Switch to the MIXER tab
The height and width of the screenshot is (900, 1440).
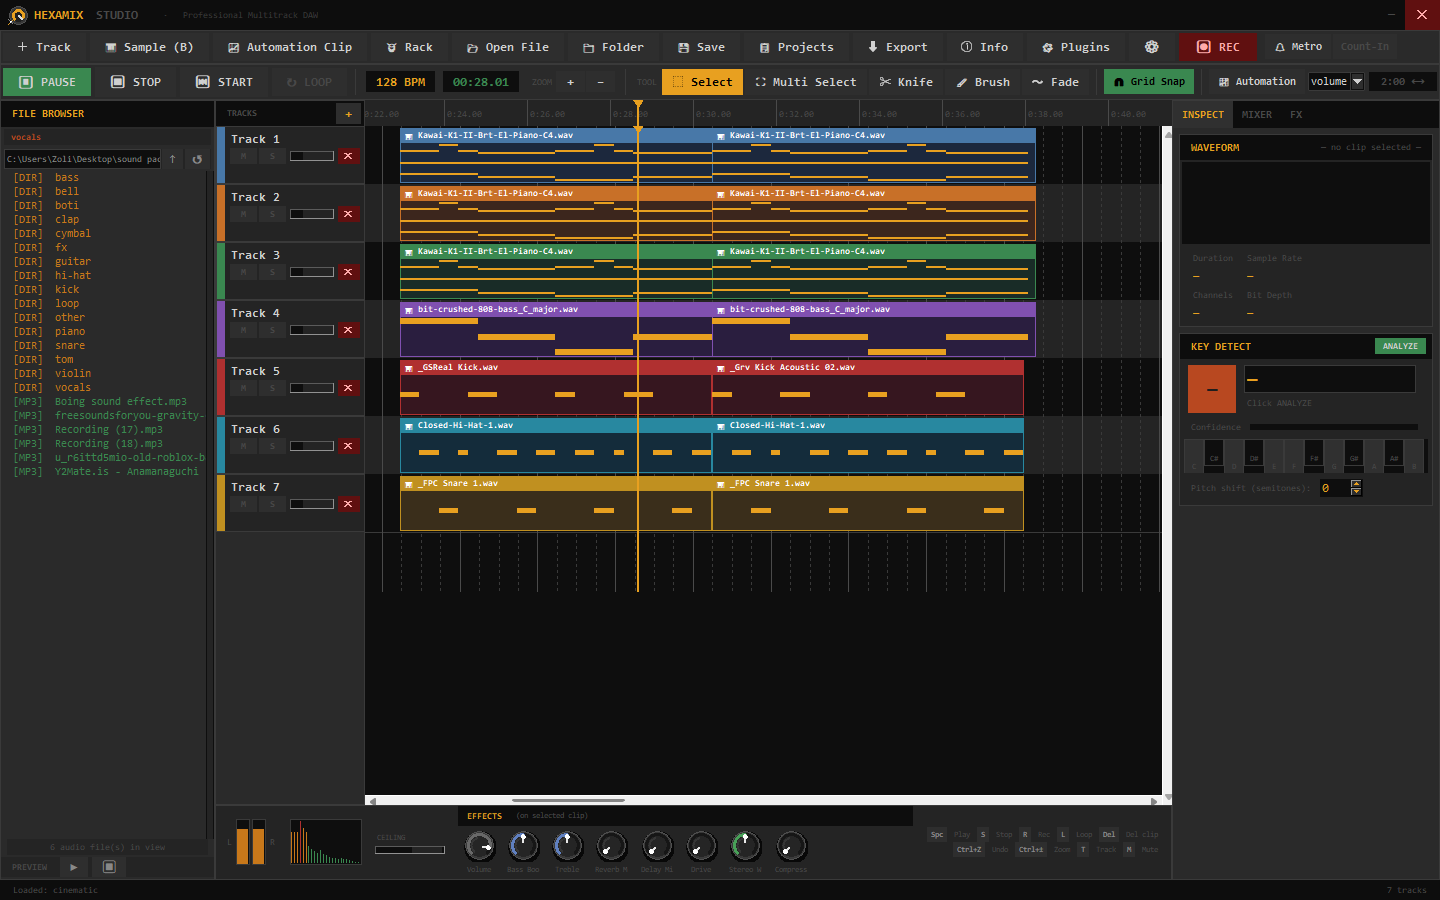[x=1256, y=115]
